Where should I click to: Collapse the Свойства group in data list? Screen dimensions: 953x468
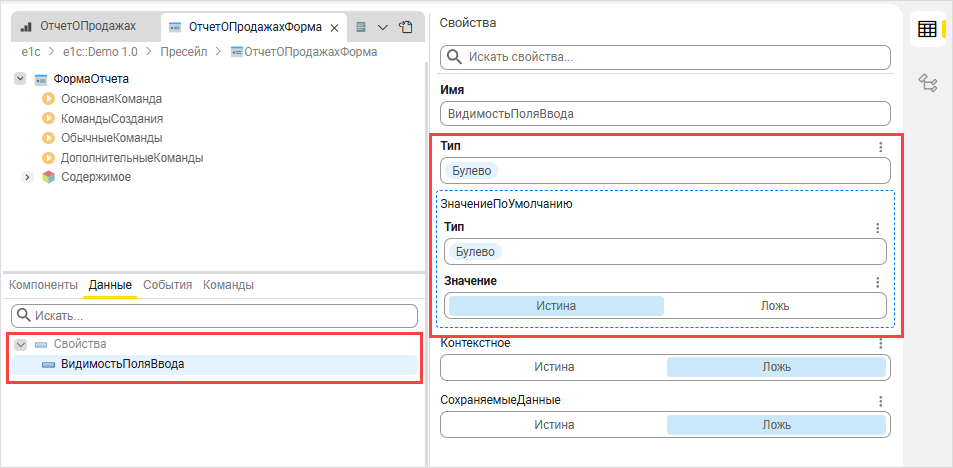21,345
